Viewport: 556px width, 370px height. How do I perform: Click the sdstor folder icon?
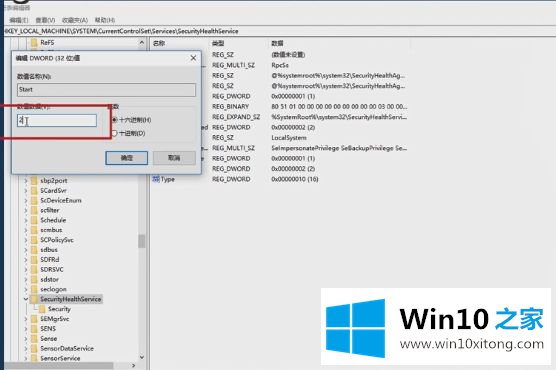[34, 280]
